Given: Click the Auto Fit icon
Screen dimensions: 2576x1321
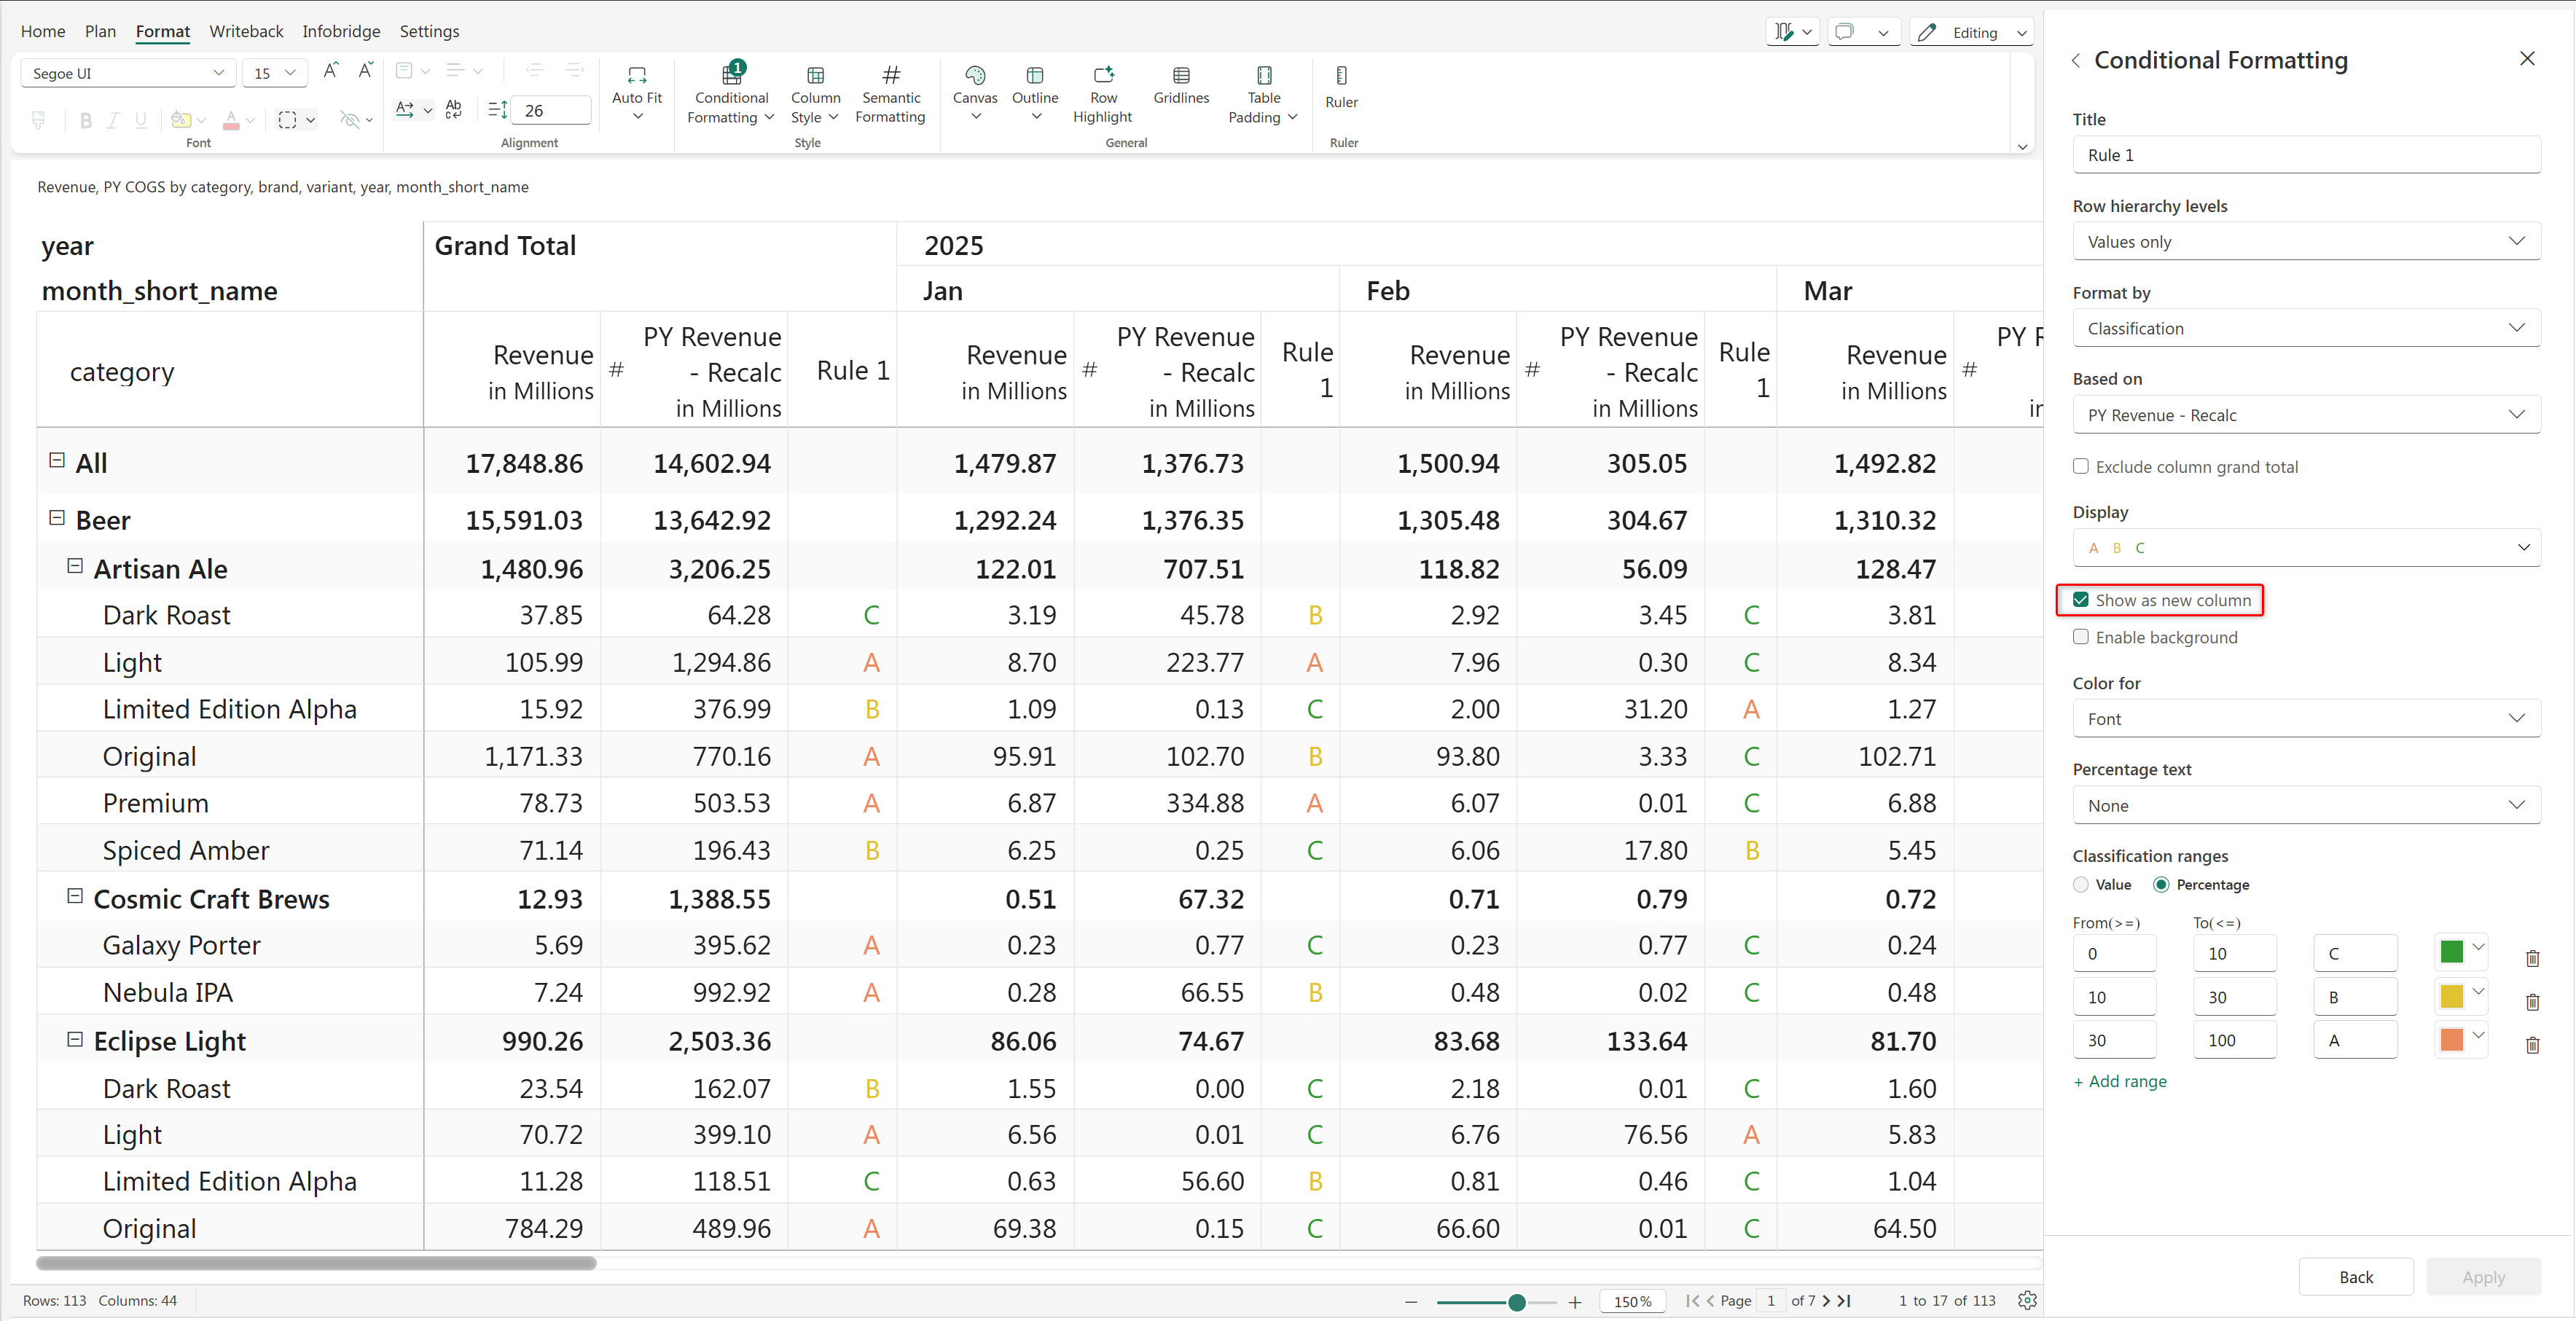Looking at the screenshot, I should (x=636, y=76).
